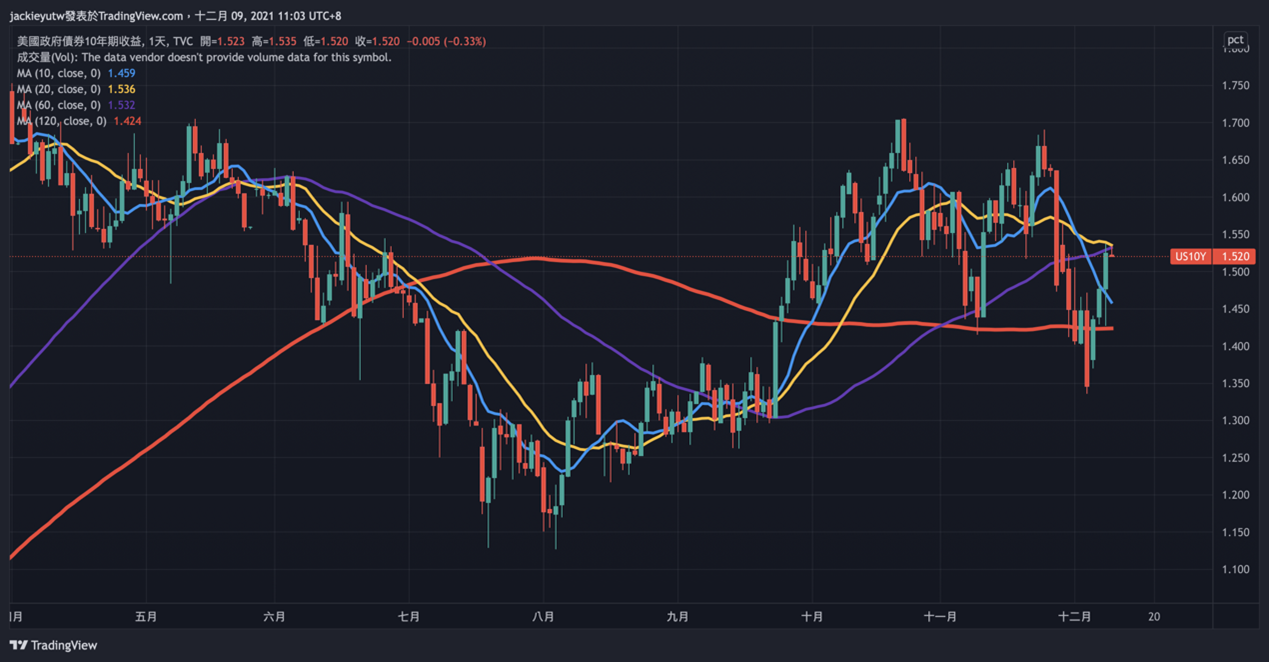The image size is (1269, 662).
Task: Click the 20 date label on time axis
Action: (x=1154, y=617)
